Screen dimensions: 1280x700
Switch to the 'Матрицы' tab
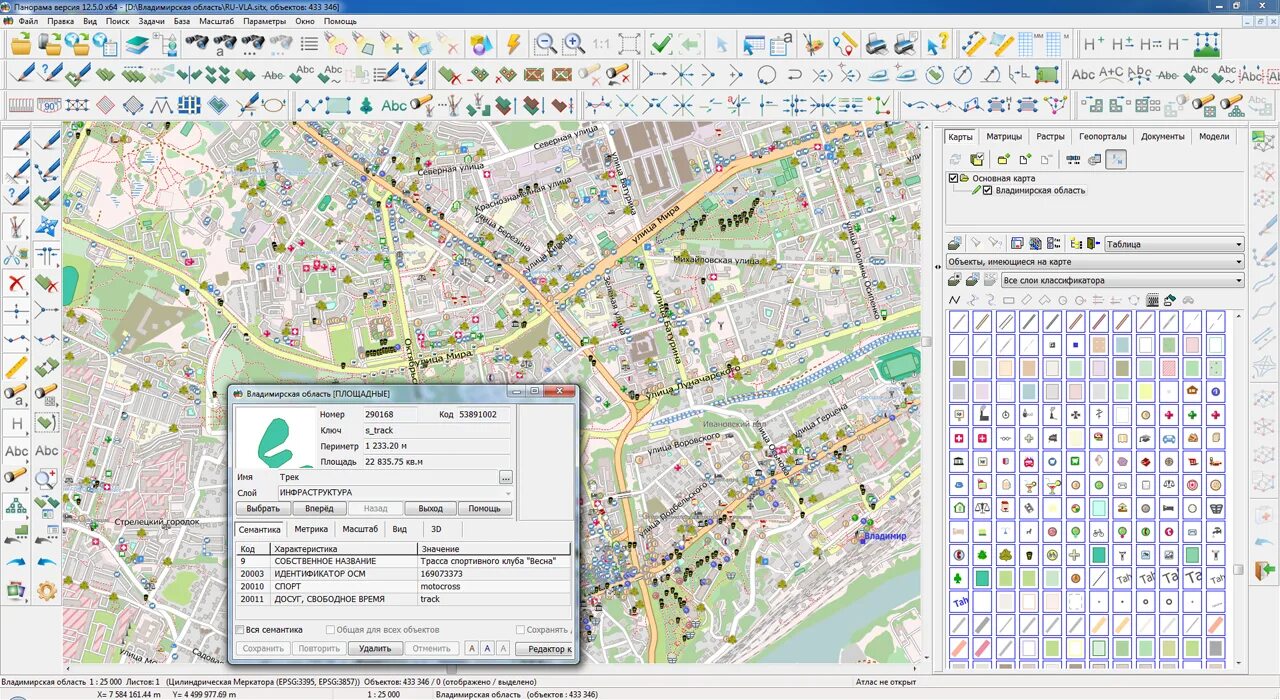(x=1004, y=136)
